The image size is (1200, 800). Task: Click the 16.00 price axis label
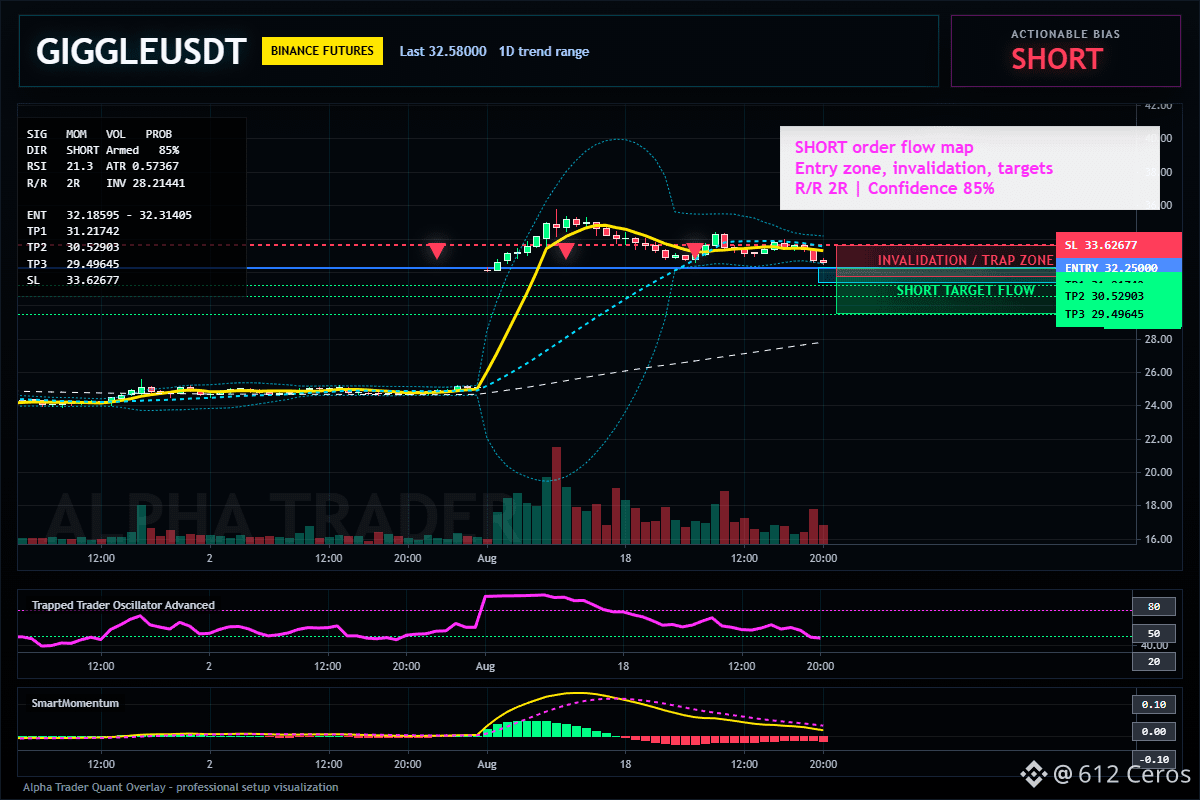click(1158, 539)
